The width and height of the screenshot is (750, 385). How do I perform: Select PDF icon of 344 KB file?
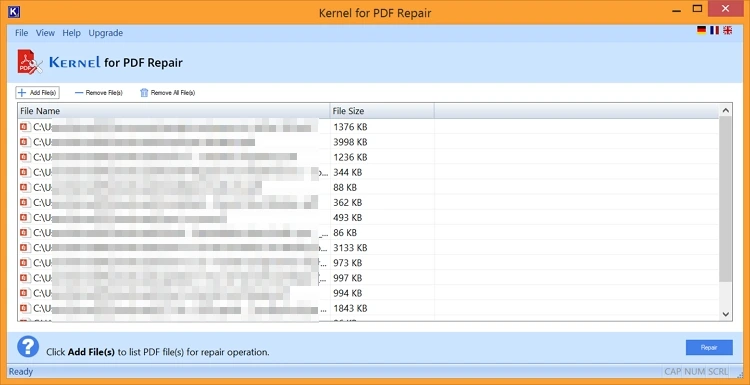click(x=25, y=172)
